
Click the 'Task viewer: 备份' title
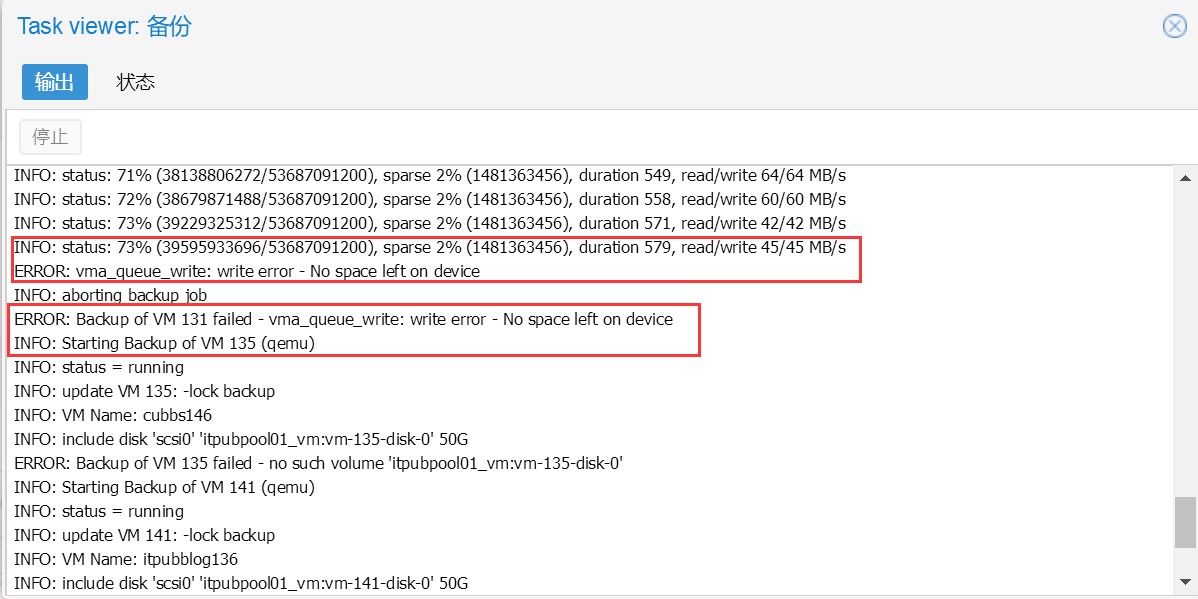[104, 27]
